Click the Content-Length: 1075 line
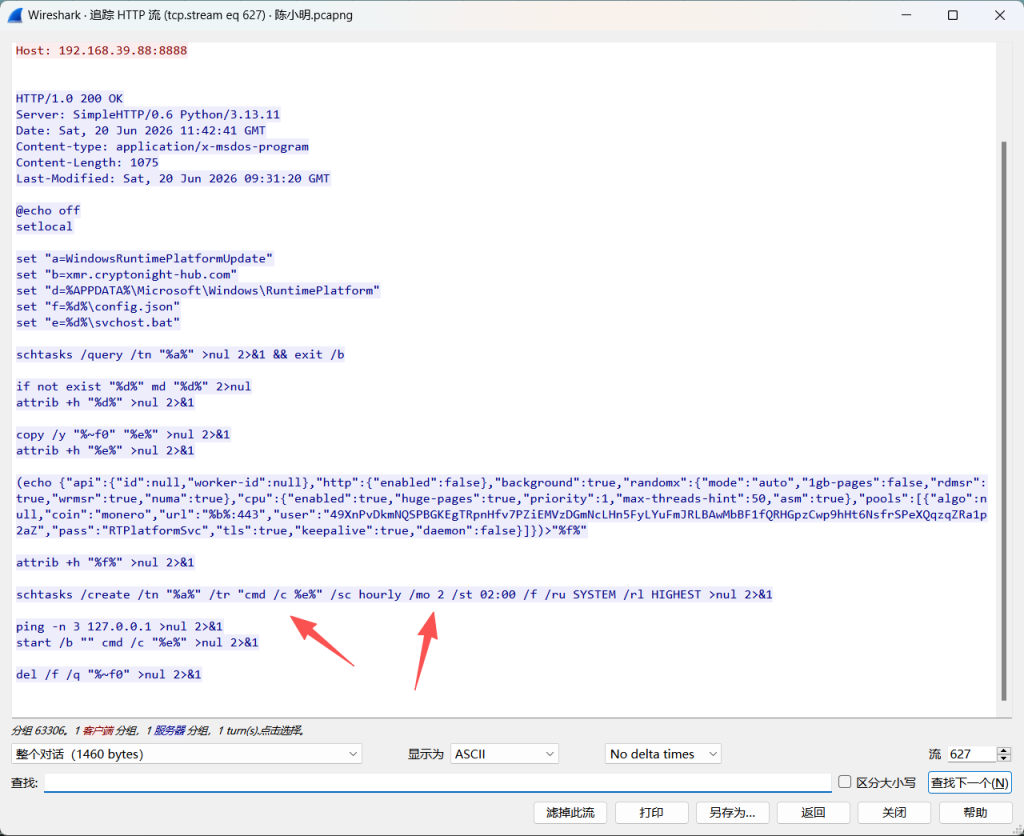This screenshot has height=836, width=1024. point(87,163)
